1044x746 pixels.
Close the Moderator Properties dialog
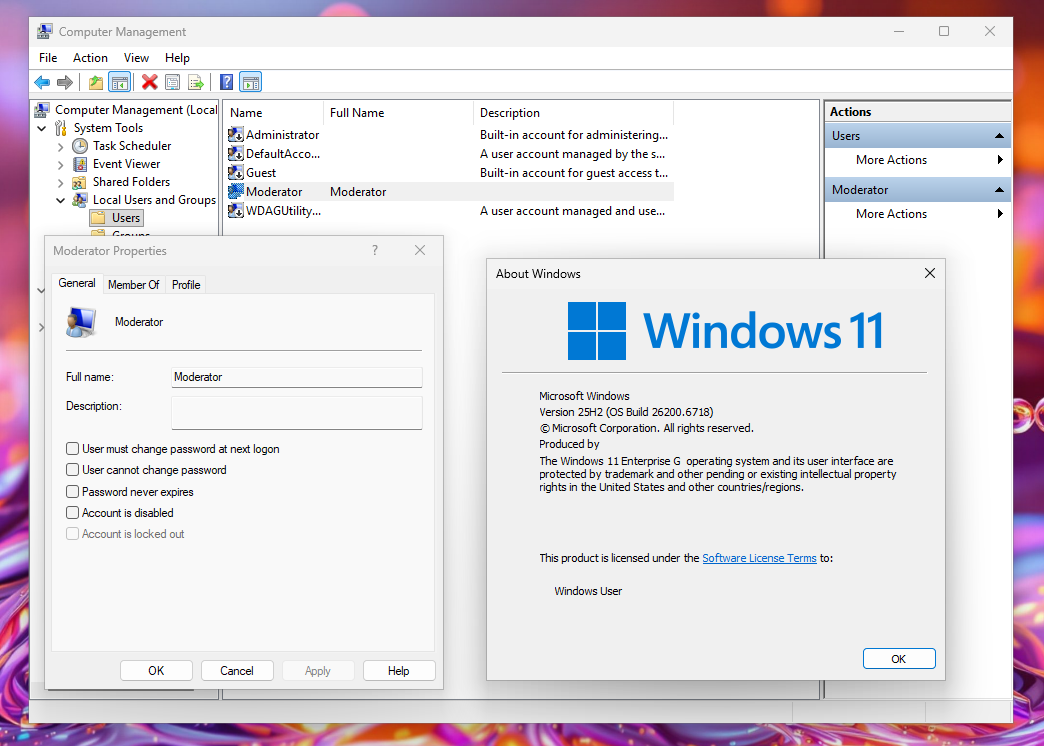coord(420,250)
